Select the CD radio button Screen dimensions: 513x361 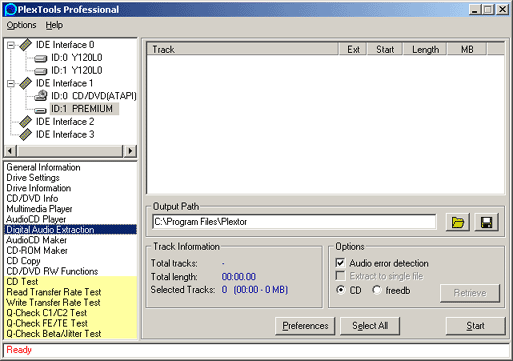[340, 290]
